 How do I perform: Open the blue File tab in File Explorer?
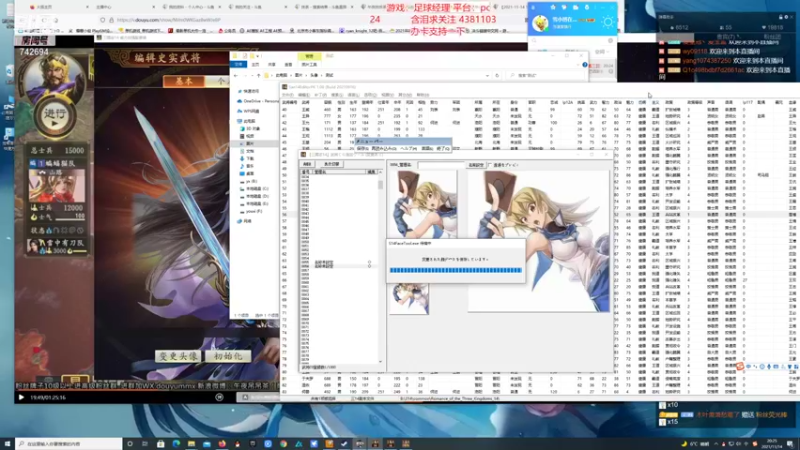(x=238, y=64)
